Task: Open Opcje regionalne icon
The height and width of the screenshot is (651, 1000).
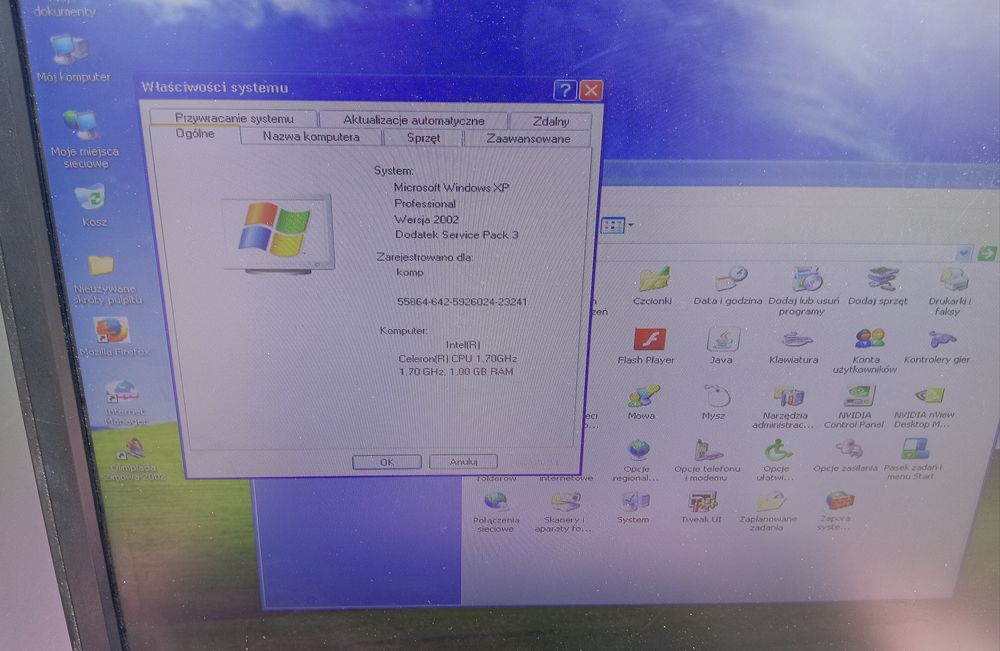Action: coord(636,460)
